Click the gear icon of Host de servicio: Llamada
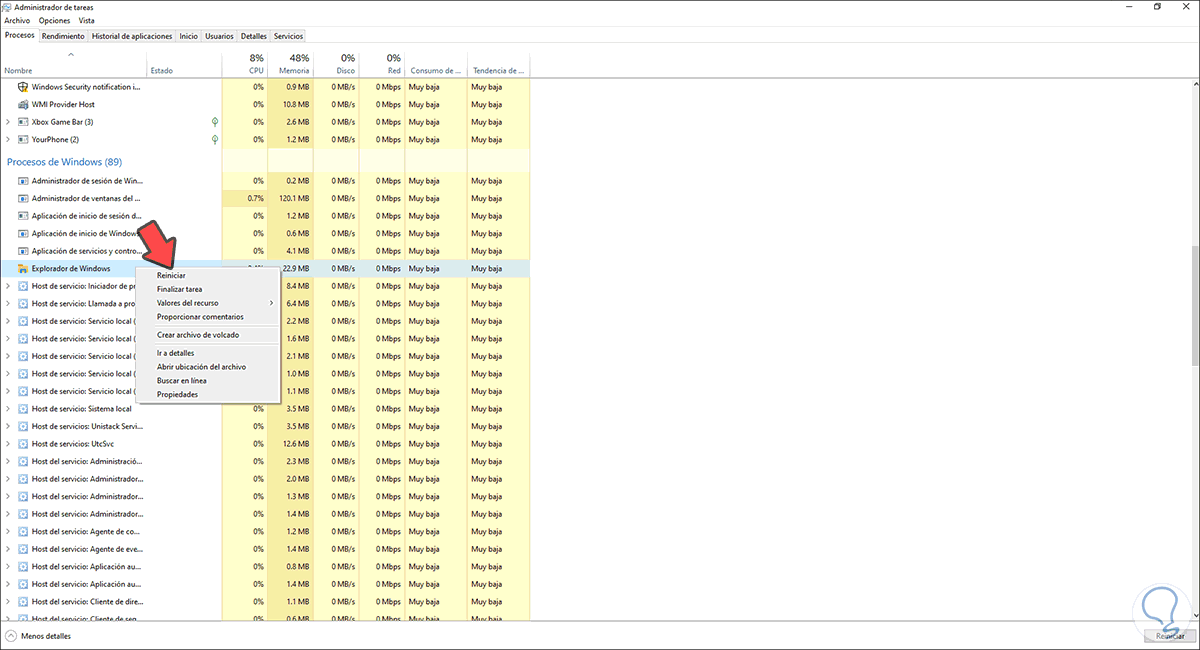This screenshot has width=1200, height=650. coord(23,303)
